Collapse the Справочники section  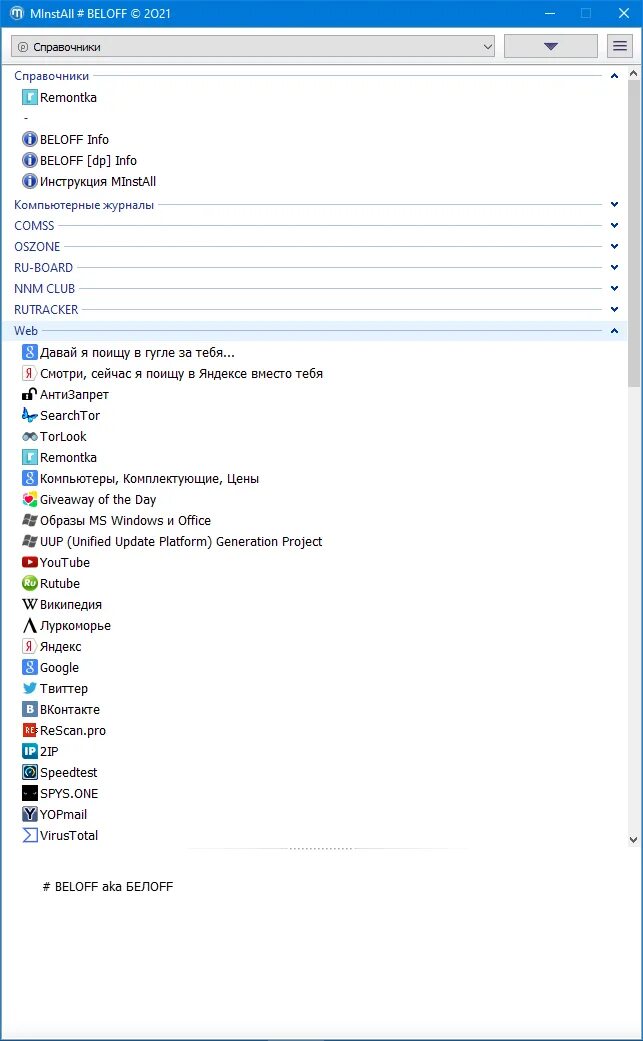pyautogui.click(x=614, y=76)
